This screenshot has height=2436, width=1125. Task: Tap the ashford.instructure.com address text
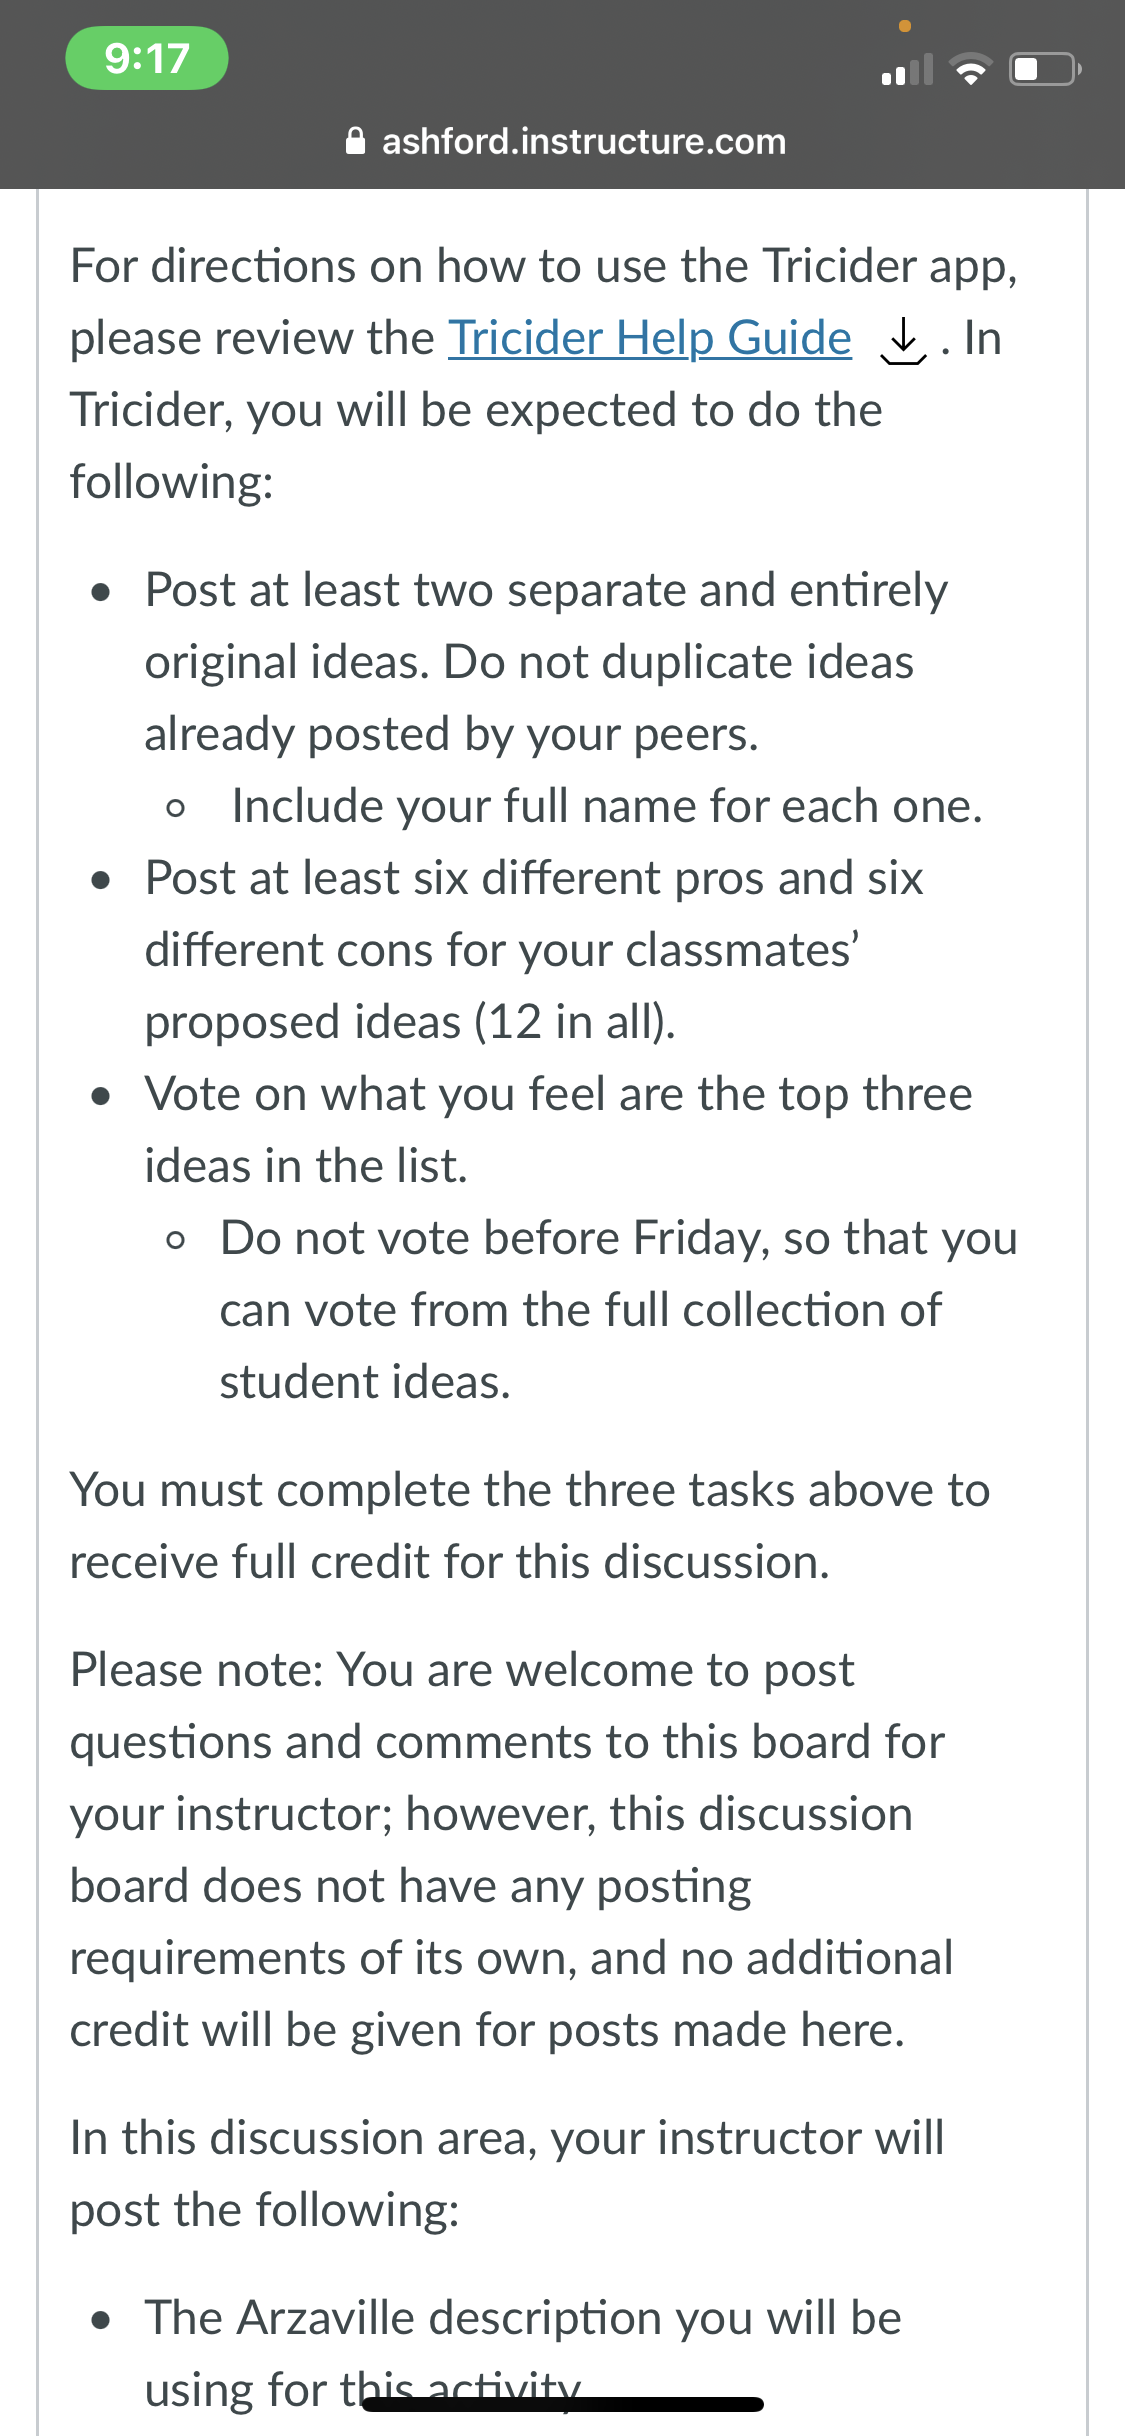click(584, 141)
